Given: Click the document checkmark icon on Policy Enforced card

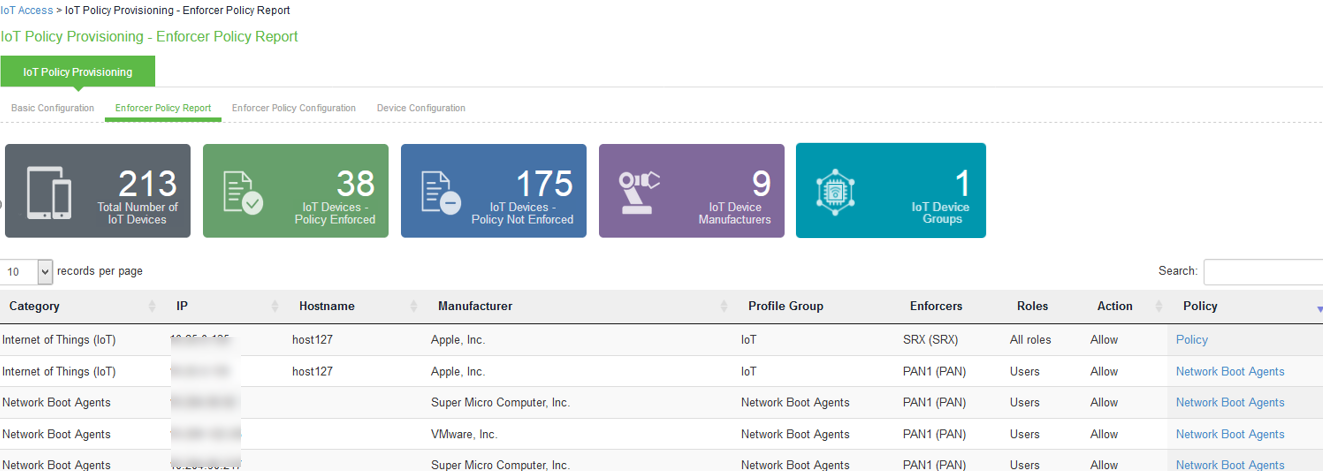Looking at the screenshot, I should tap(242, 192).
